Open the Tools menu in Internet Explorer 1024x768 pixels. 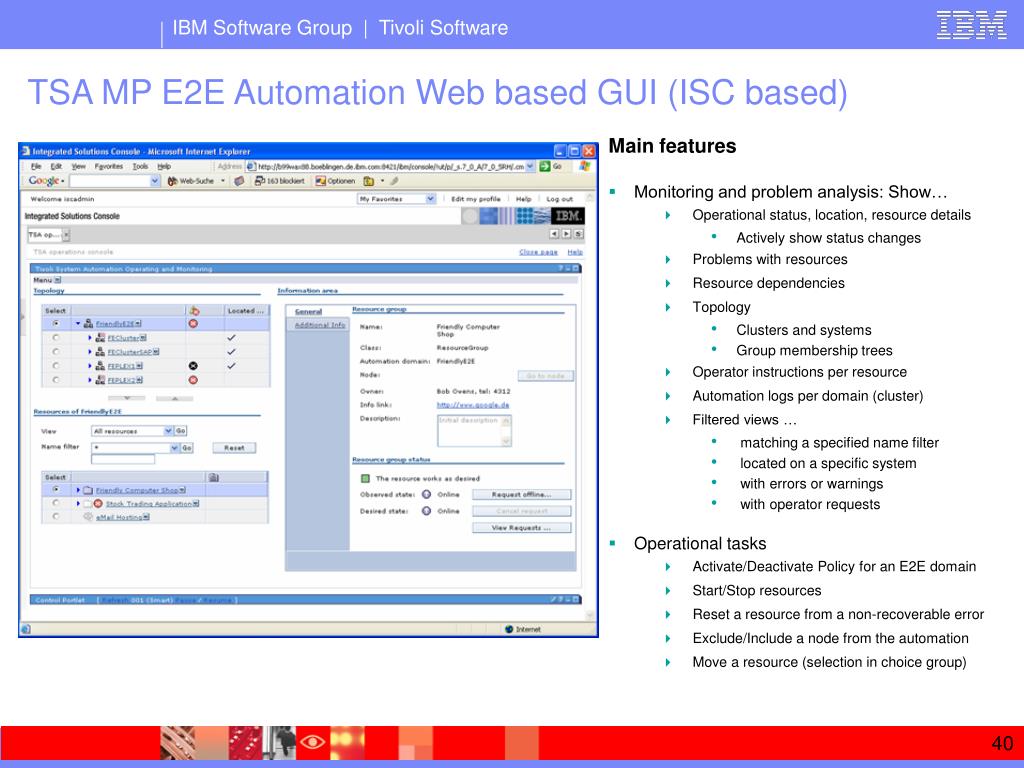[x=140, y=167]
